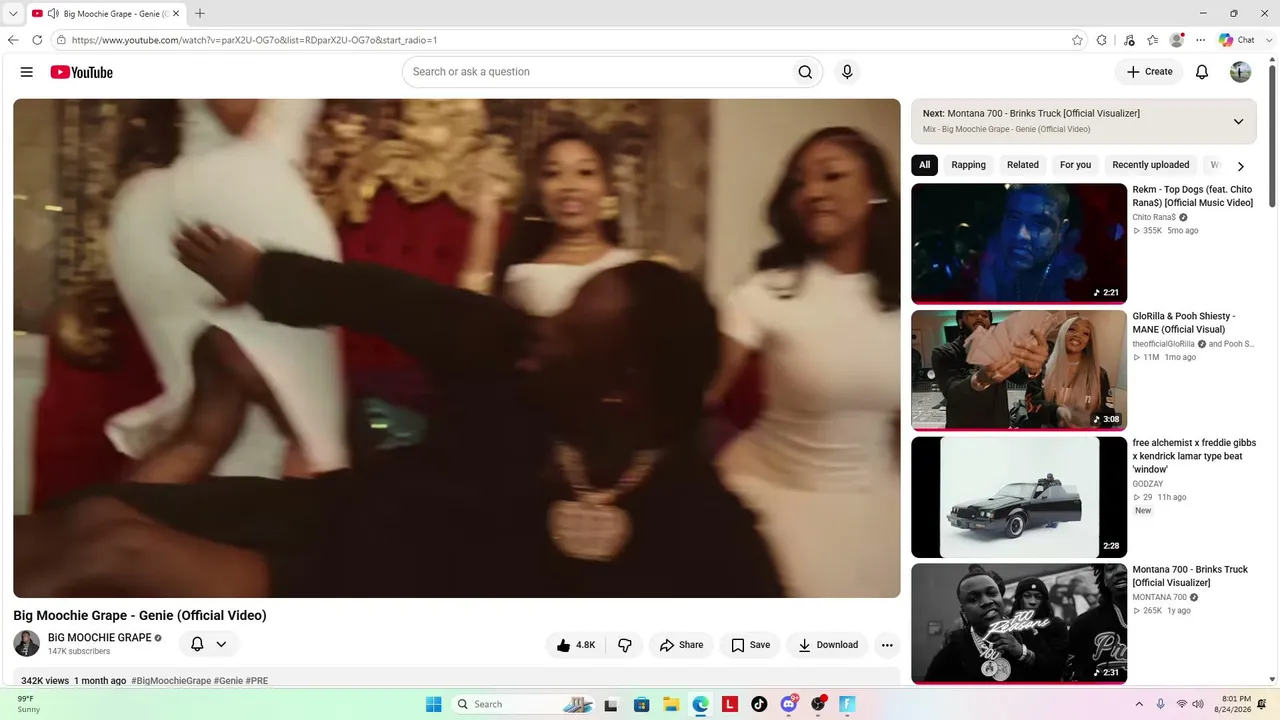Open the Chito Rana$ channel link

pyautogui.click(x=1154, y=217)
